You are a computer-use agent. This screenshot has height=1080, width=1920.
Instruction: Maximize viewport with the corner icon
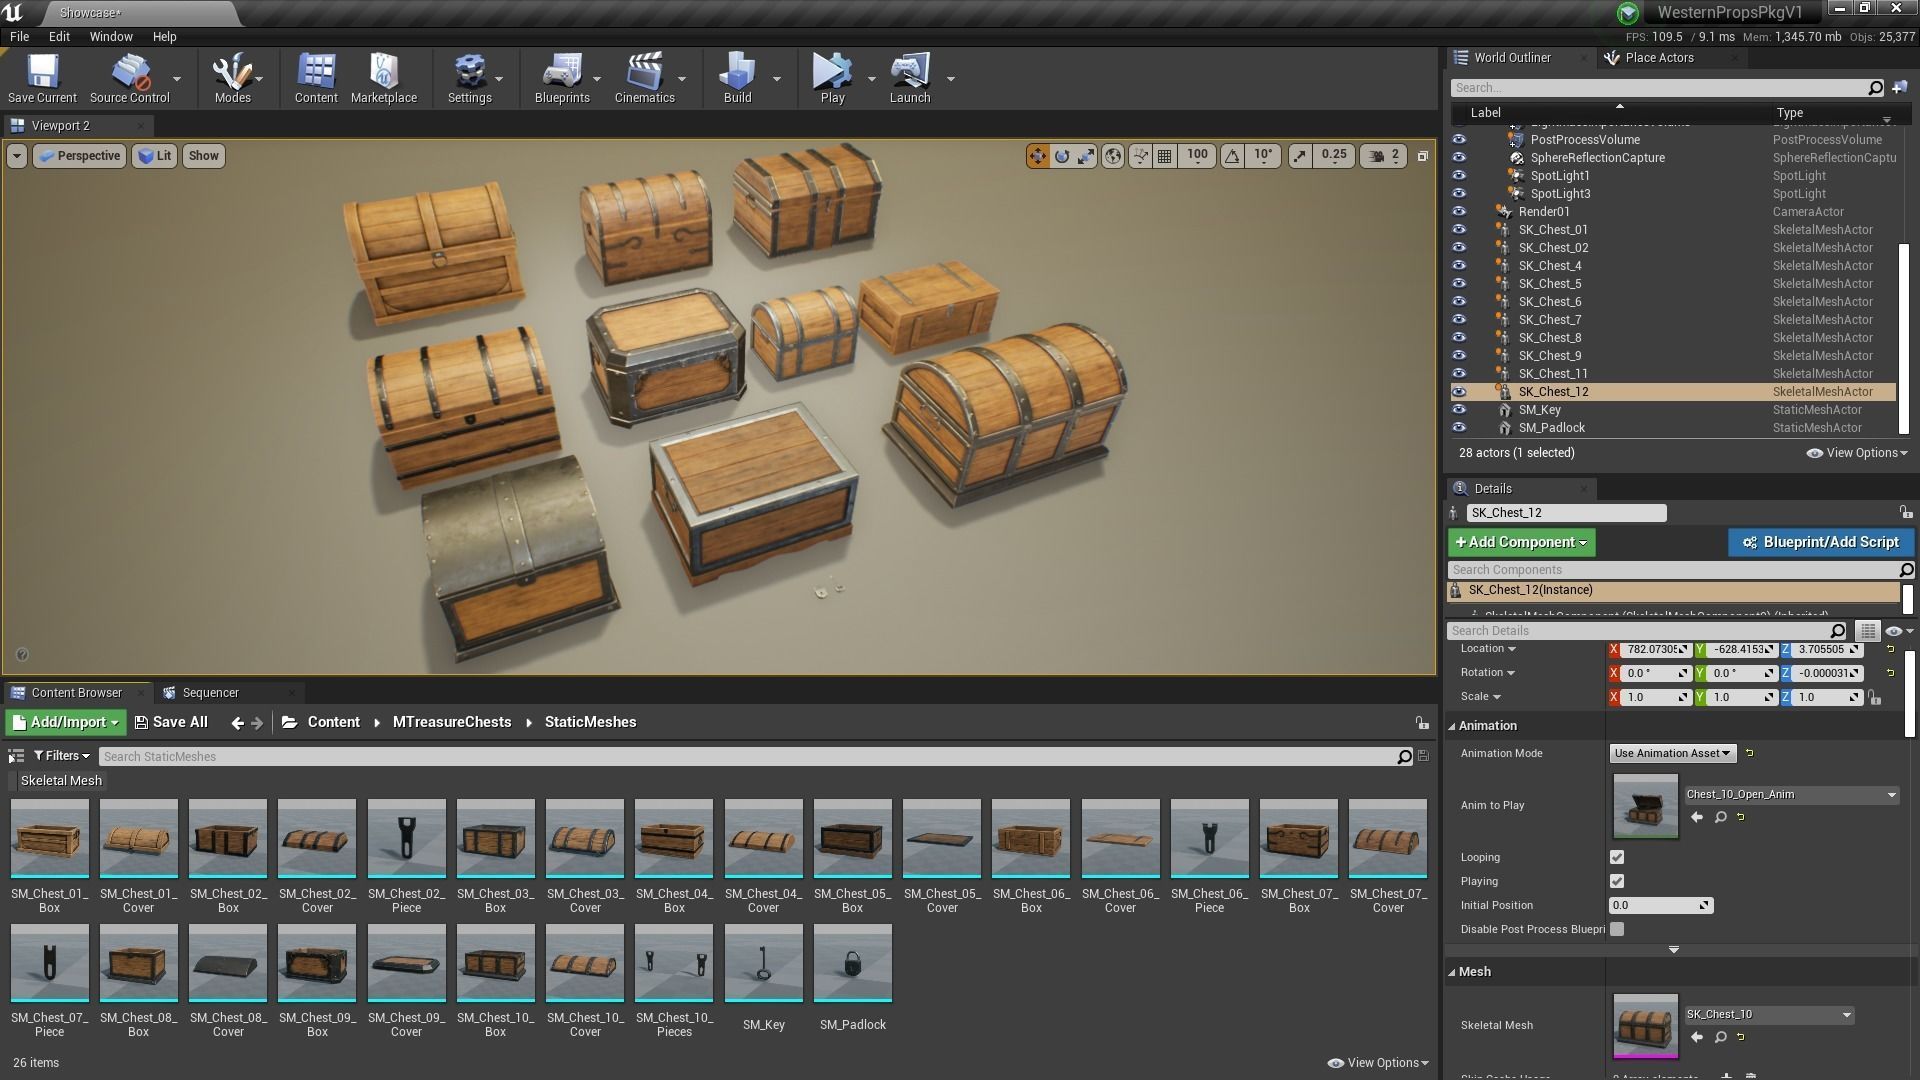(1422, 156)
